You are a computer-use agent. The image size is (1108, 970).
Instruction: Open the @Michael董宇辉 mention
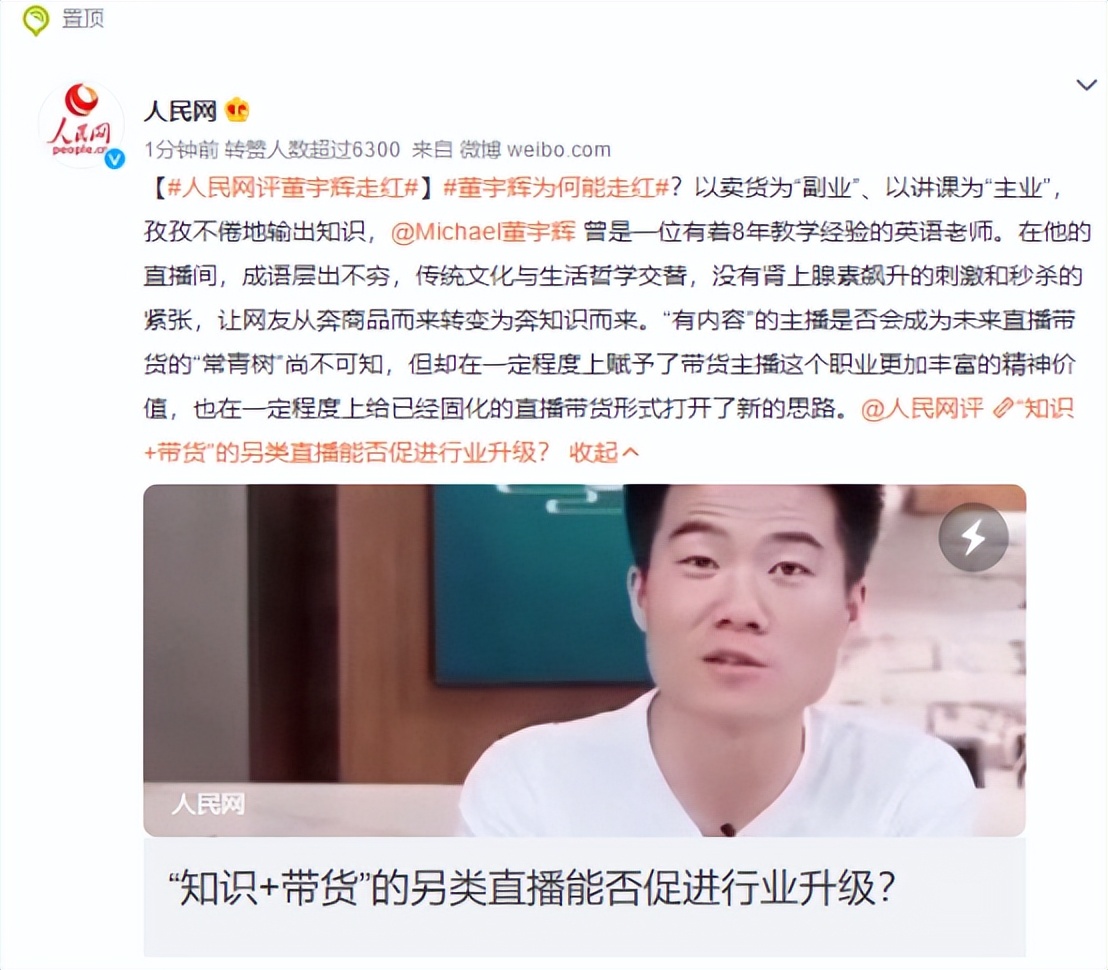point(483,232)
